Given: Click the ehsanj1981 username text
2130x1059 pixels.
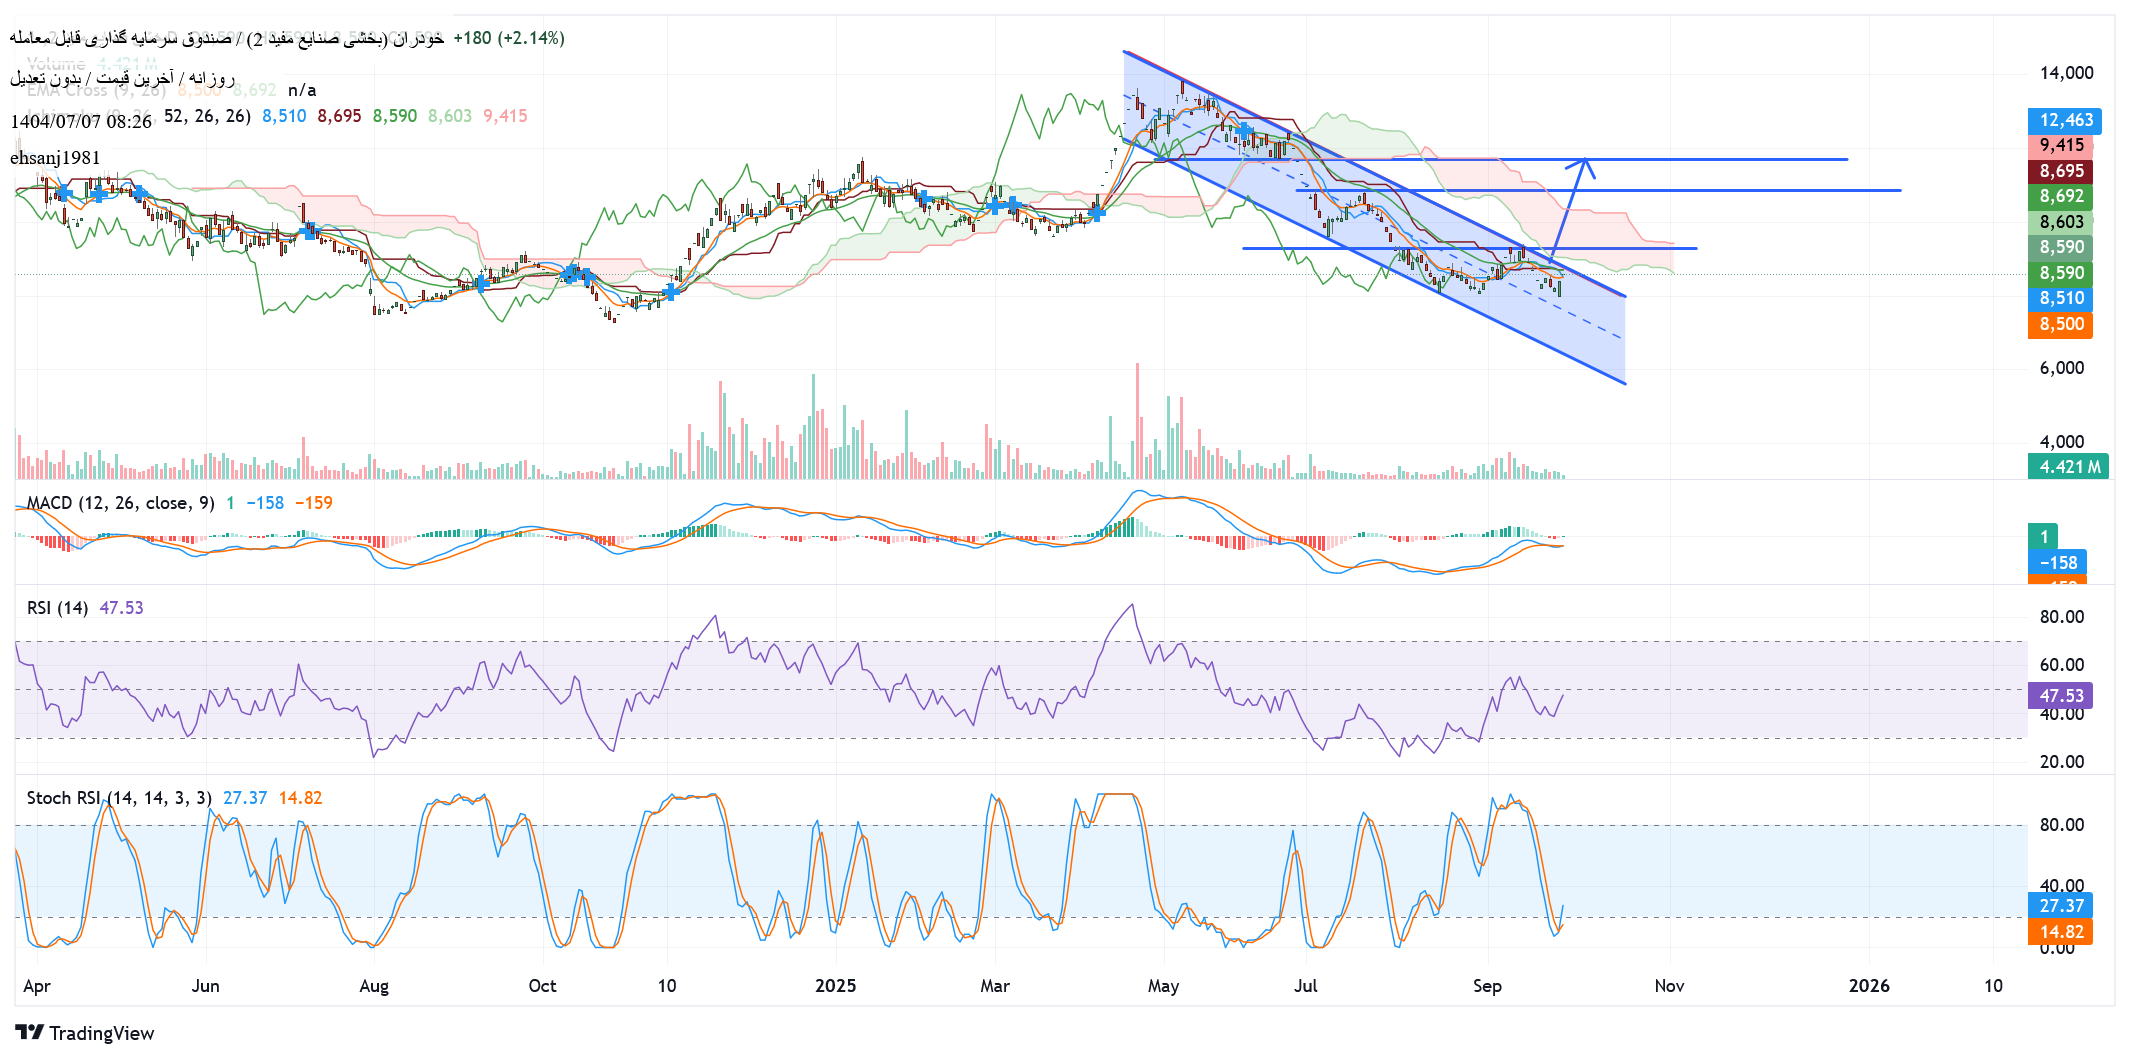Looking at the screenshot, I should click(55, 158).
